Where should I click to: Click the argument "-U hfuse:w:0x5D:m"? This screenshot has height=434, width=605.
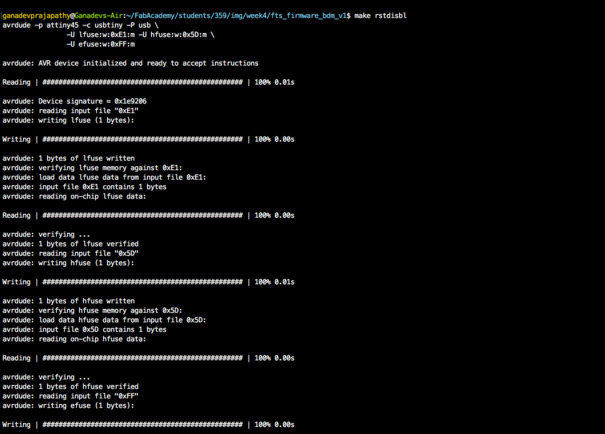click(x=172, y=35)
